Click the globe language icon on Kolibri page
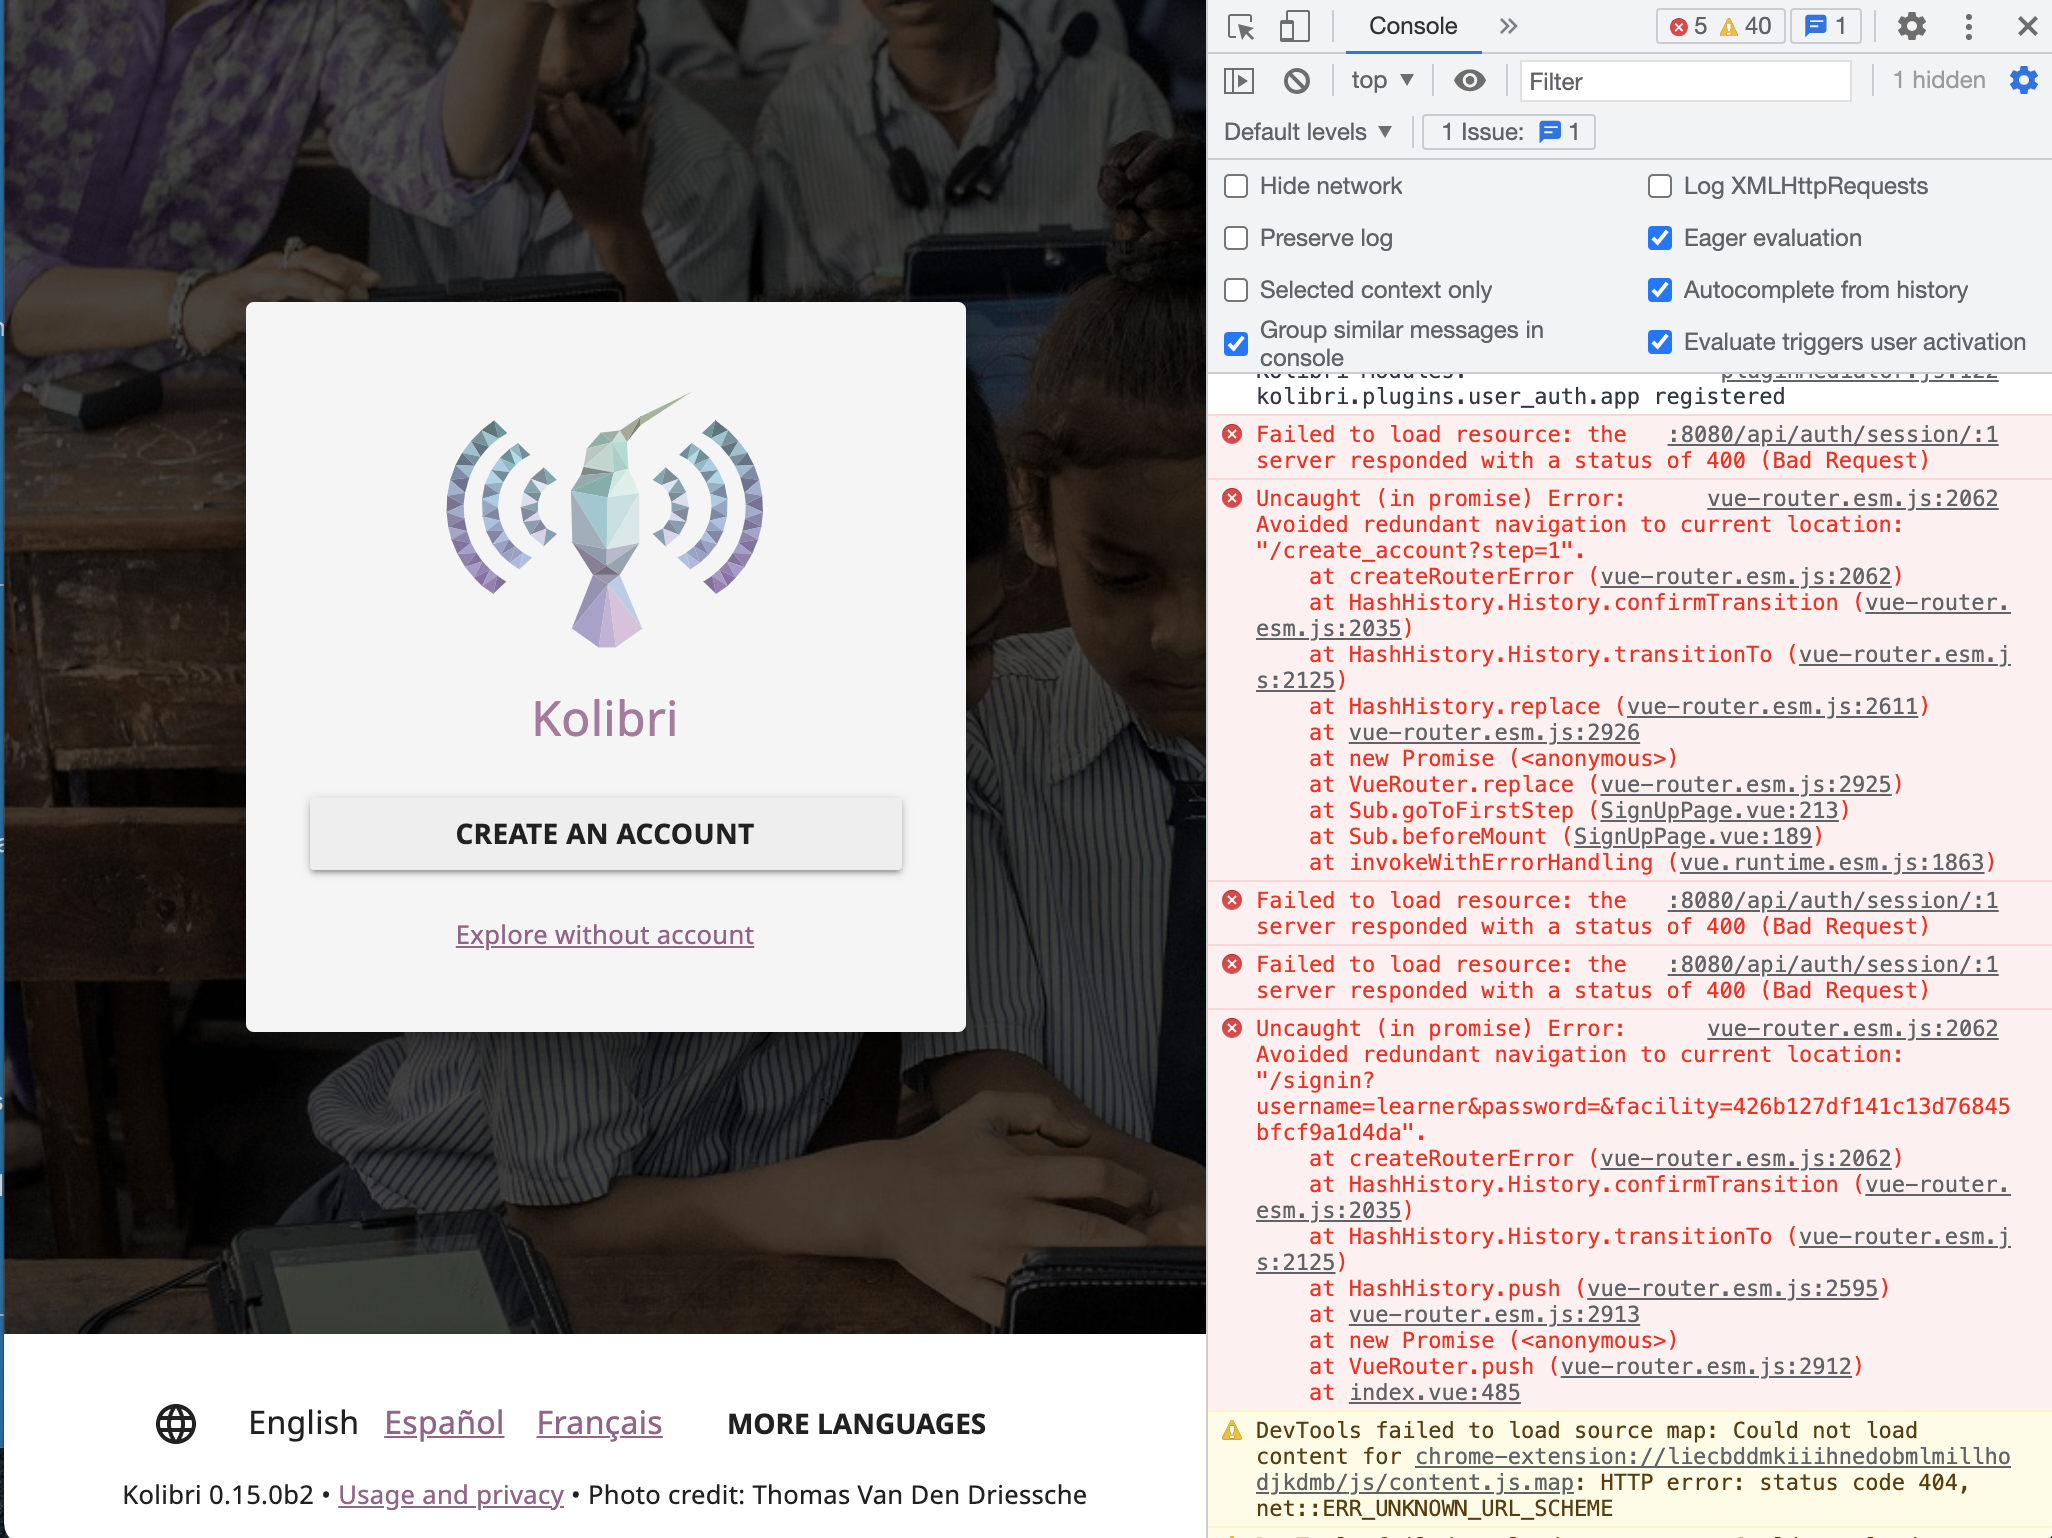 click(x=178, y=1422)
